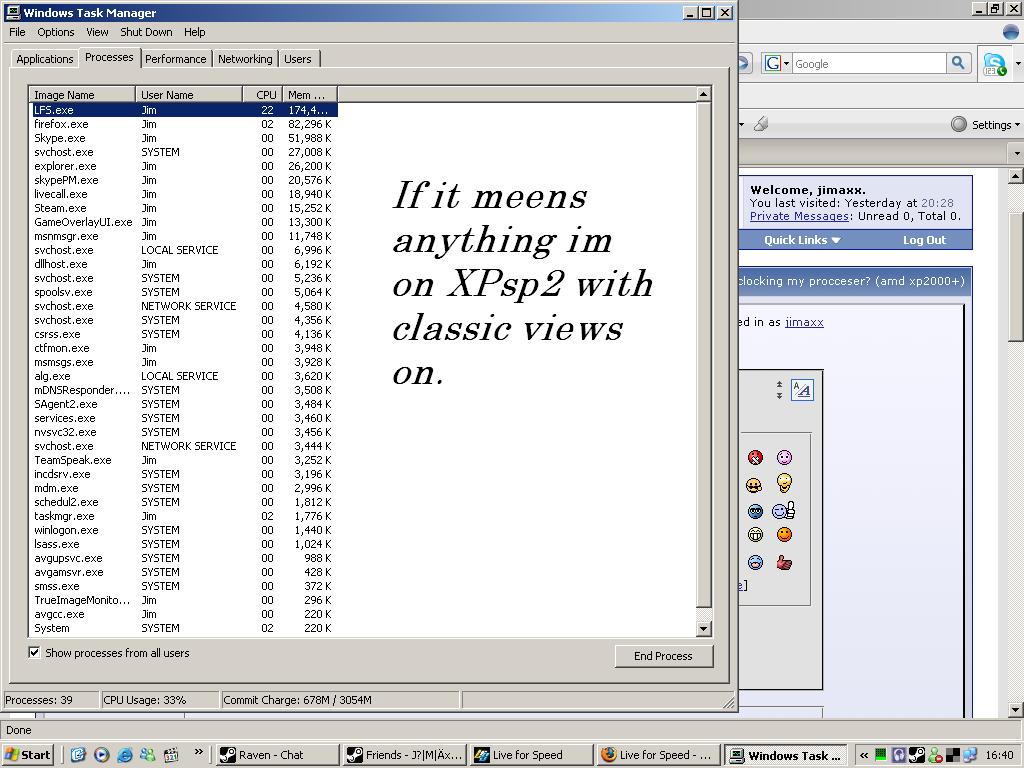Click the highlighter icon in Firefox toolbar

pos(761,124)
